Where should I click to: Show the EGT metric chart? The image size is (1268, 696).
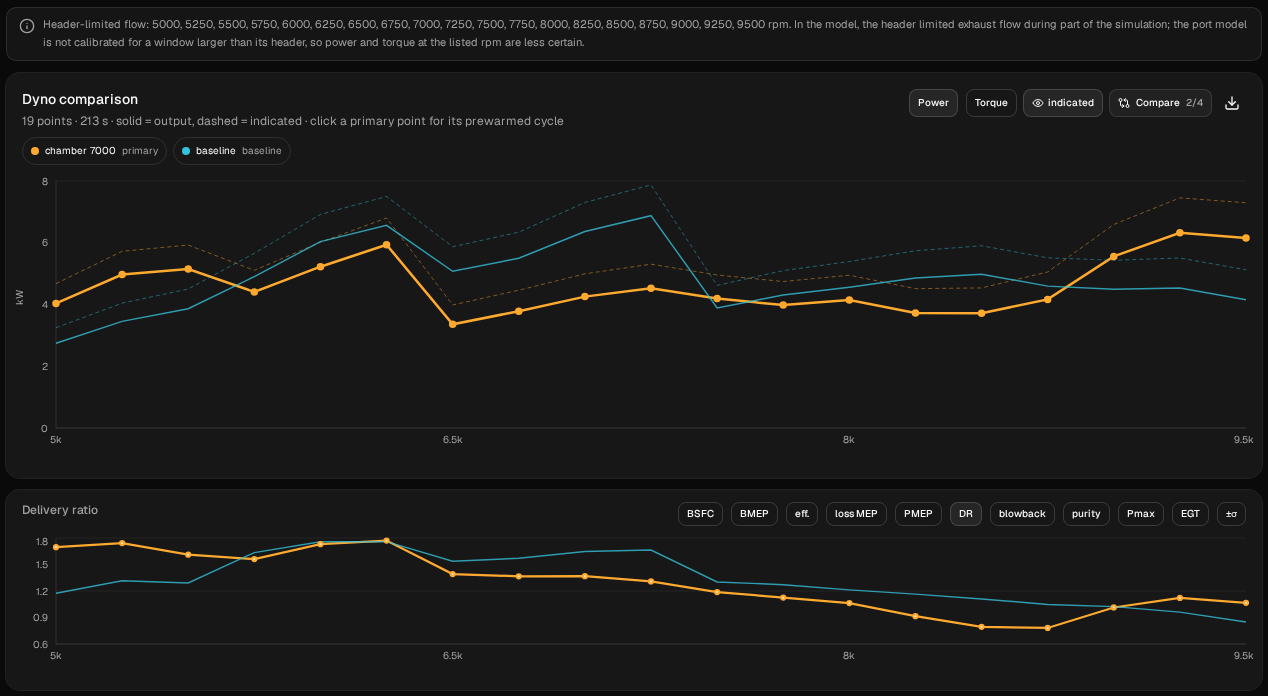[1190, 514]
